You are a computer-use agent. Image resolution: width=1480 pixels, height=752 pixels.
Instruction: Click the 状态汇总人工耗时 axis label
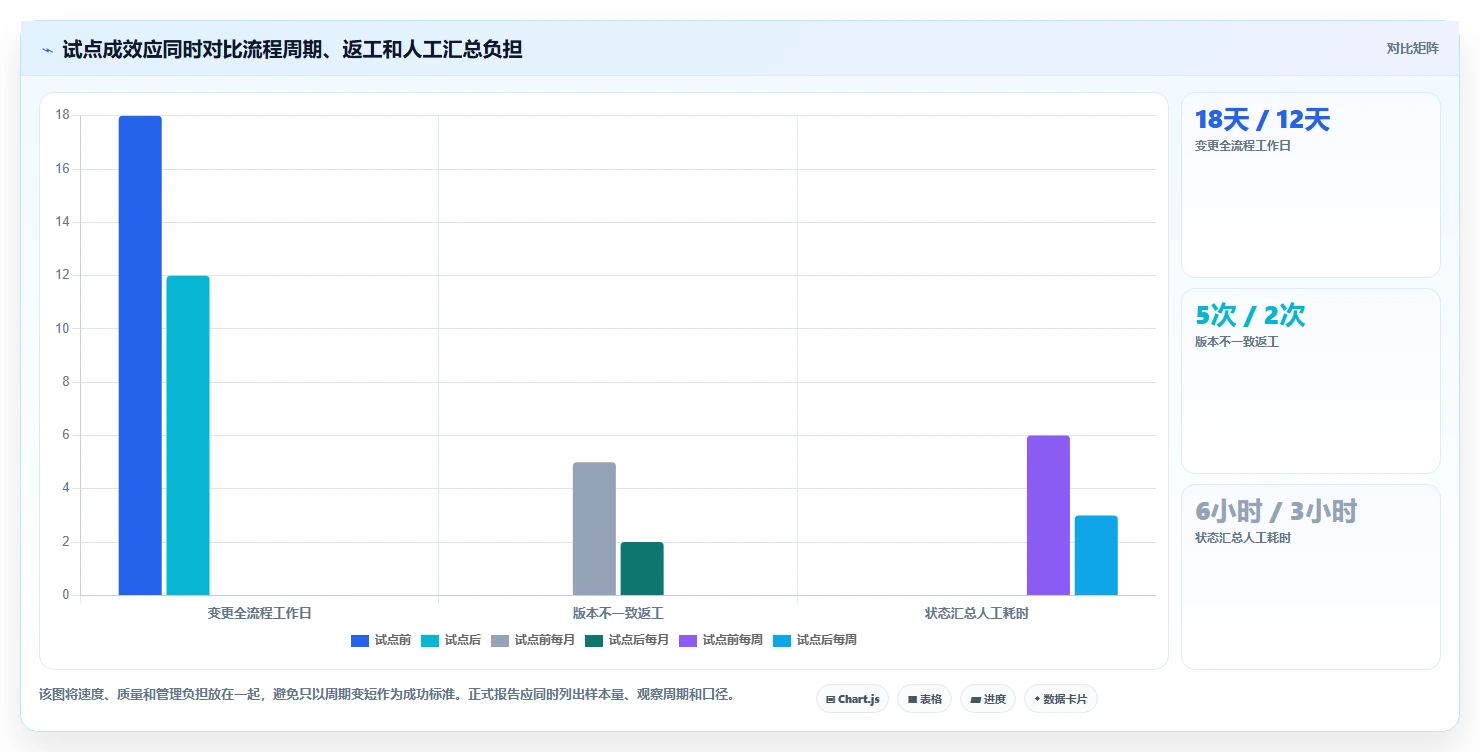pyautogui.click(x=976, y=613)
